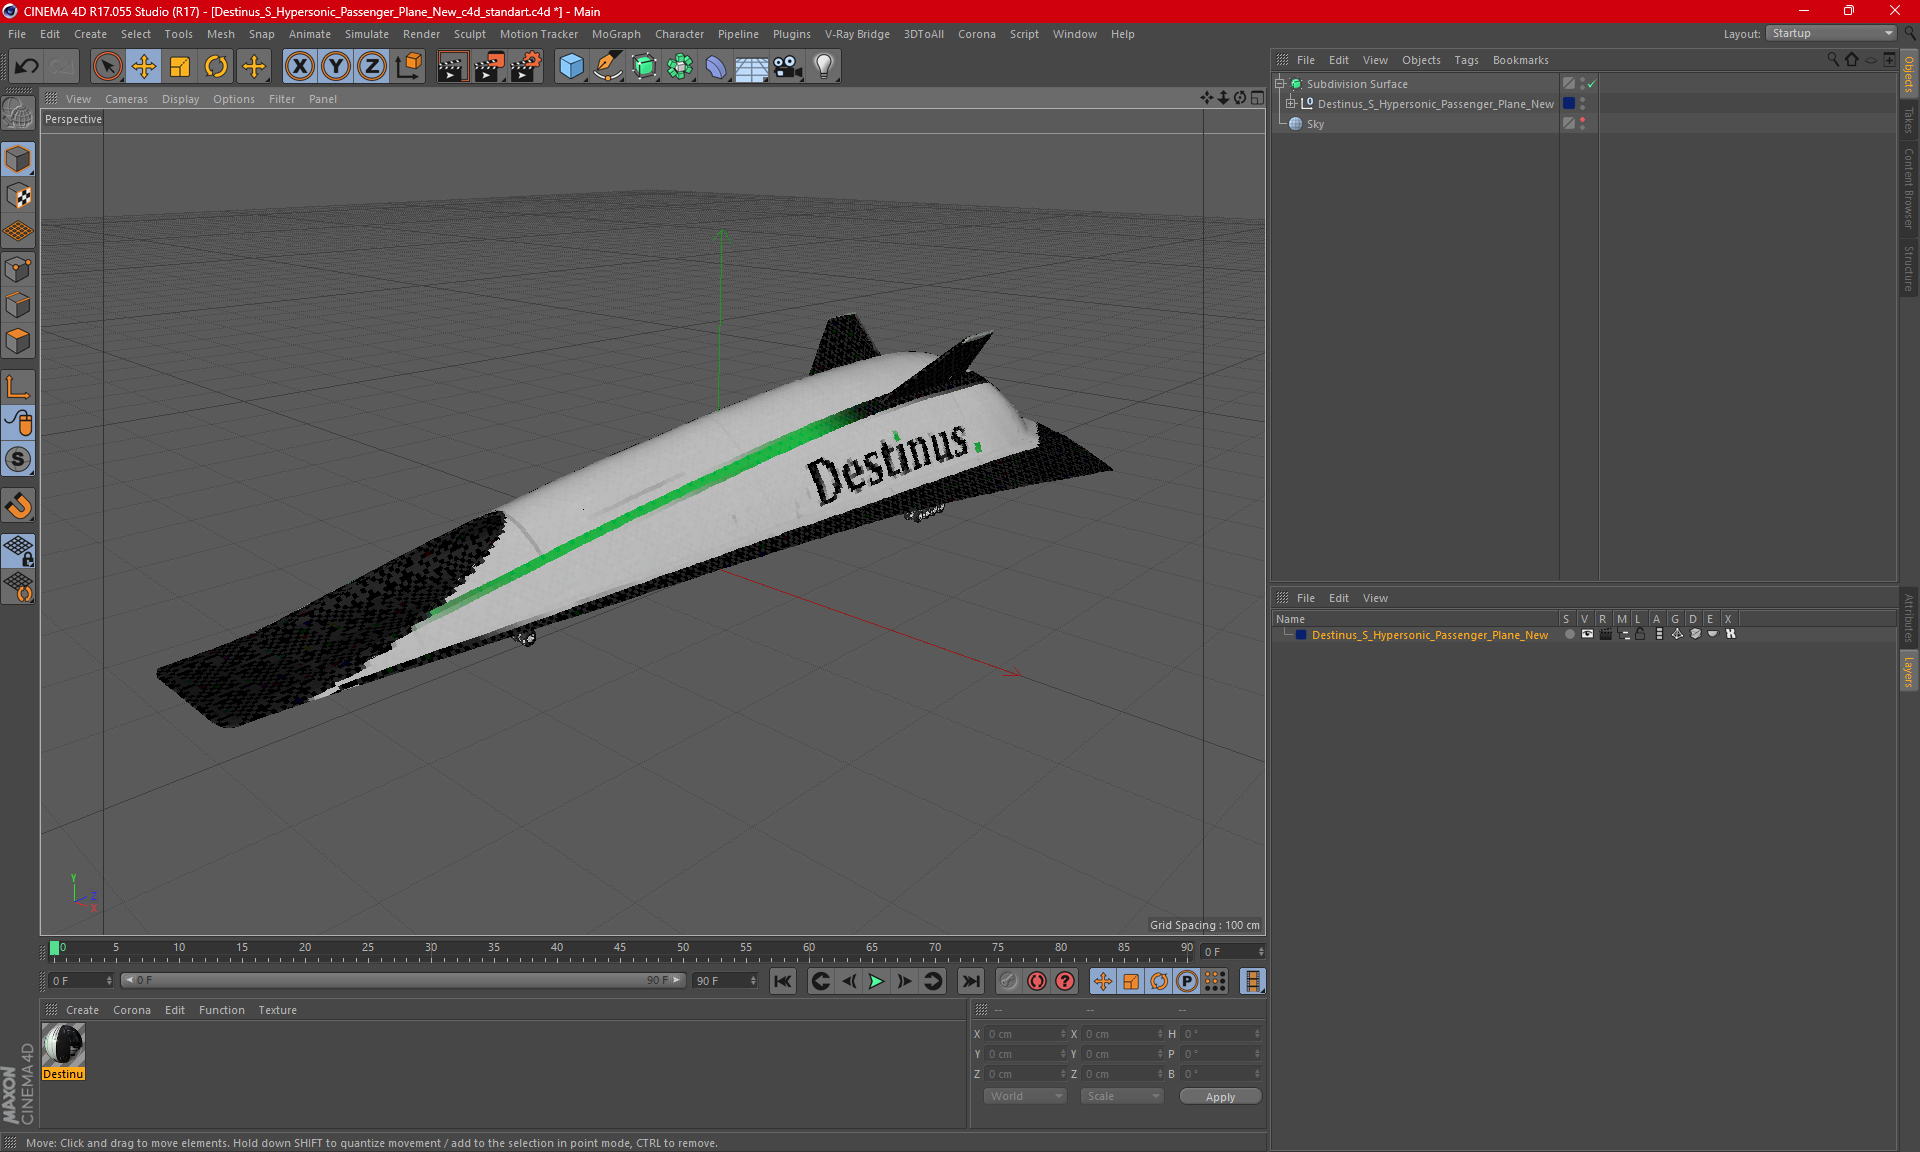1920x1152 pixels.
Task: Toggle Destinus object visibility dots
Action: pyautogui.click(x=1582, y=104)
